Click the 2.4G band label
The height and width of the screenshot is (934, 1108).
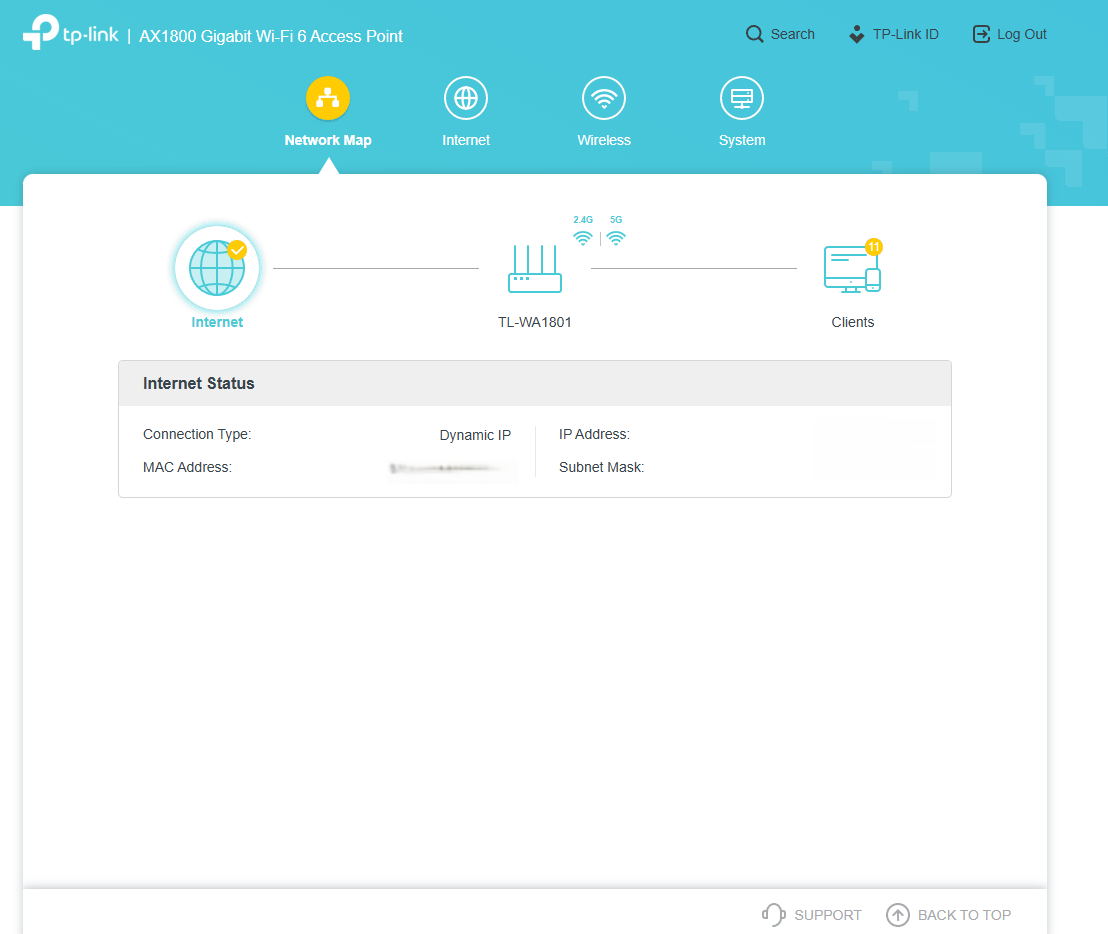coord(583,220)
